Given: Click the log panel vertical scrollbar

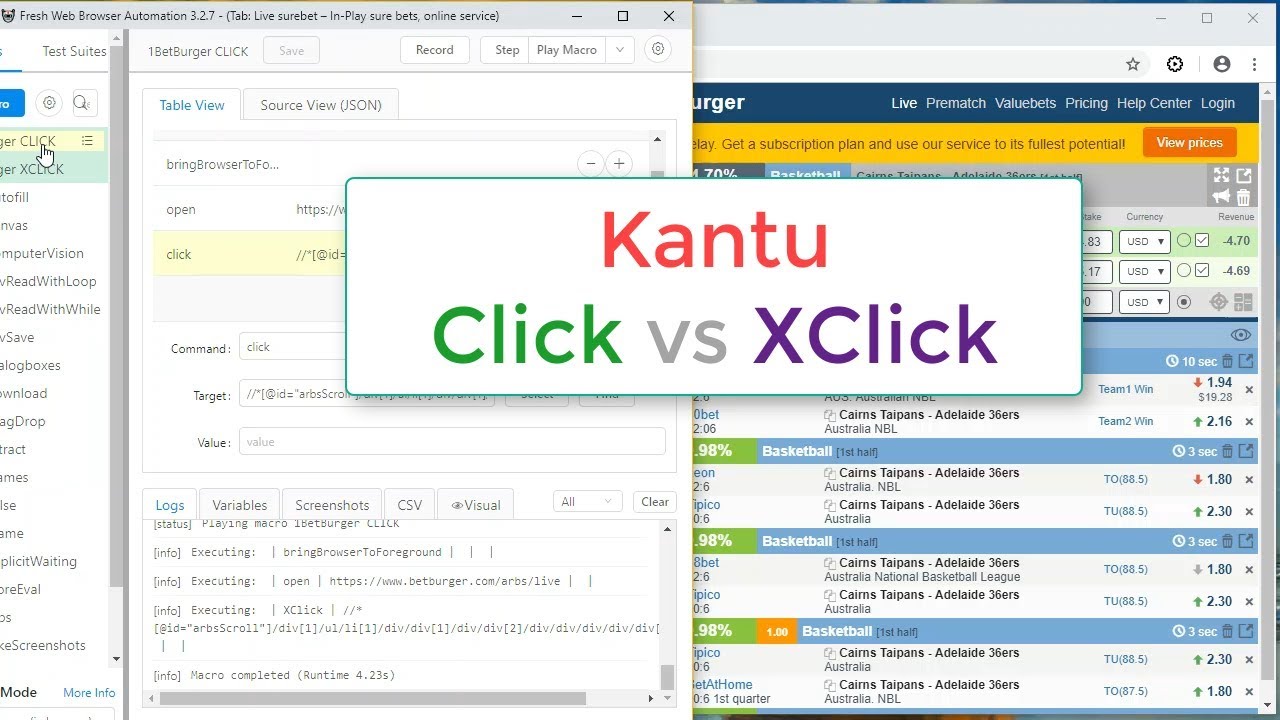Looking at the screenshot, I should click(x=667, y=677).
